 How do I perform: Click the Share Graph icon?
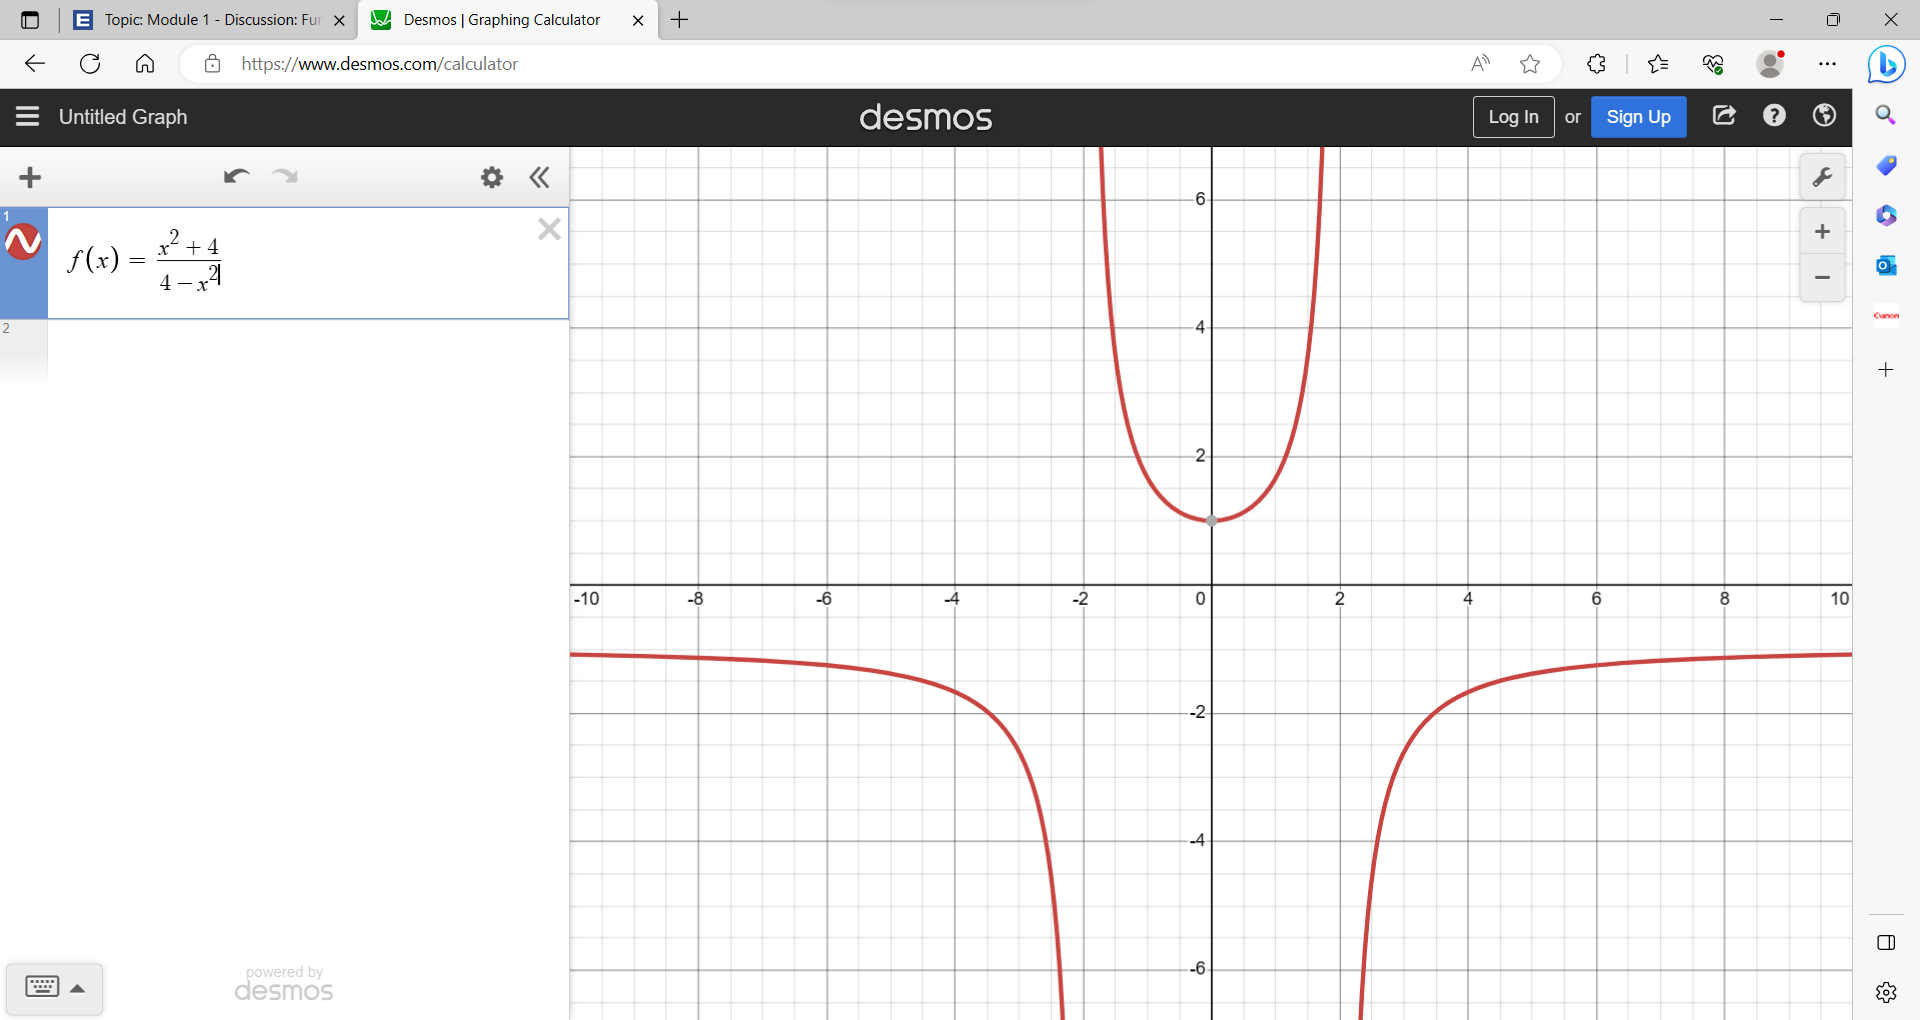(1724, 116)
